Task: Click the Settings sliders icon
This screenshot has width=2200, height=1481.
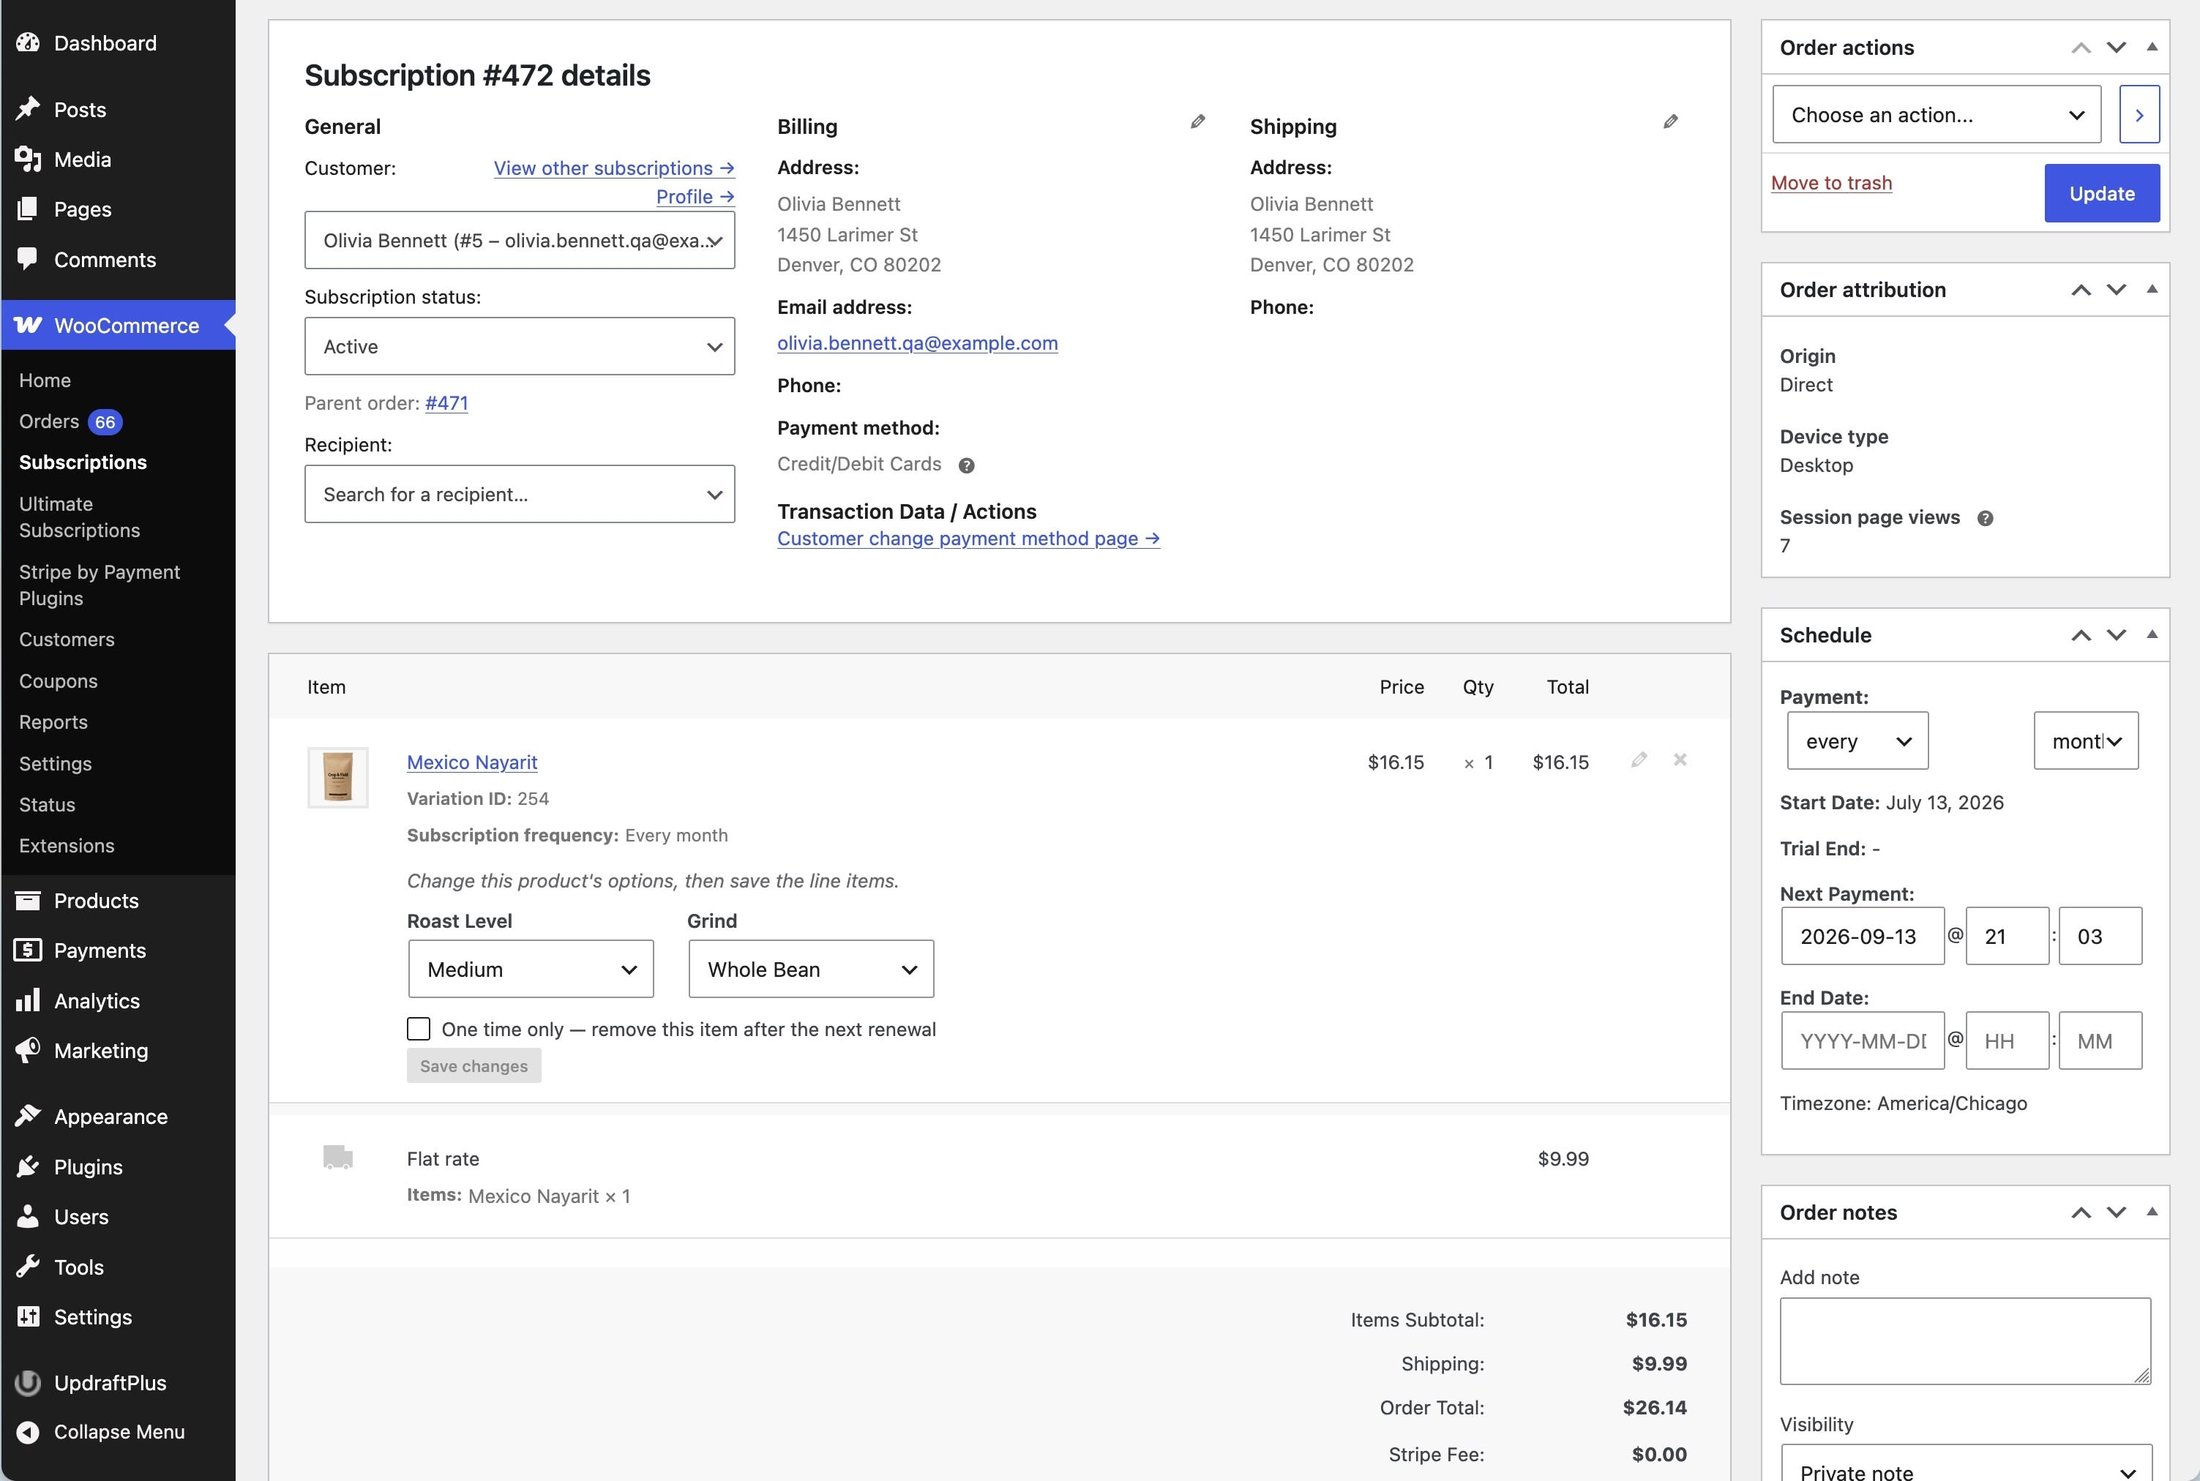Action: [28, 1317]
